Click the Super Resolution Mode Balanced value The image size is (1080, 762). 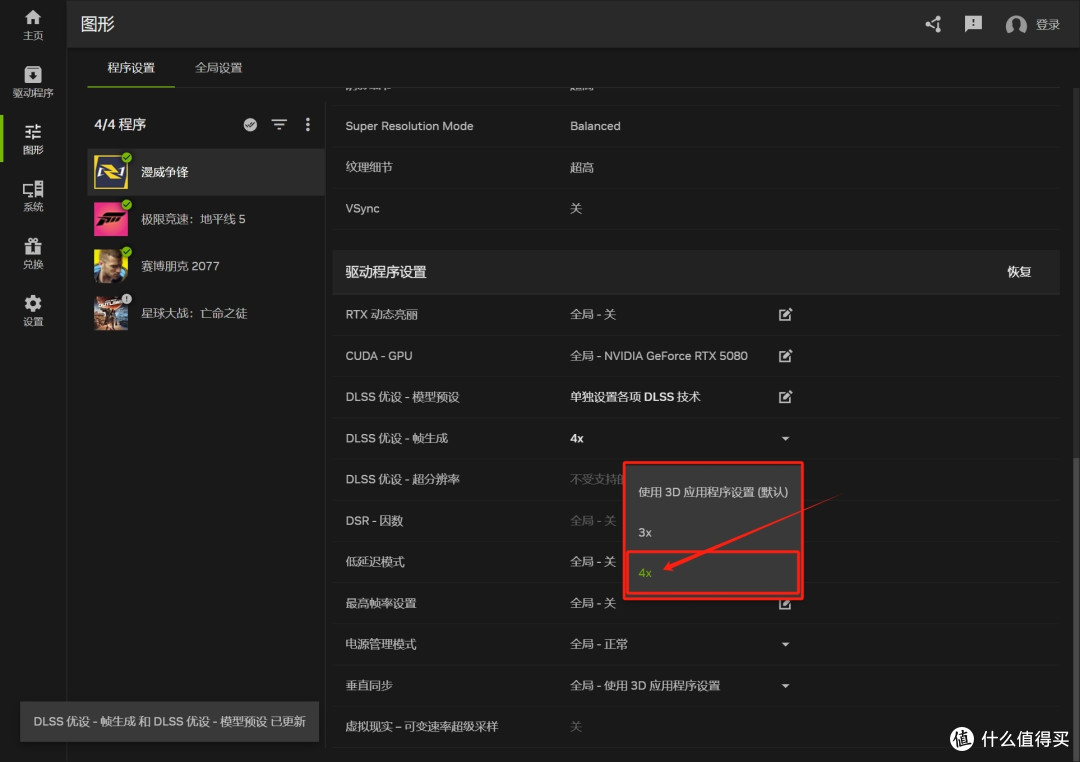(x=595, y=126)
